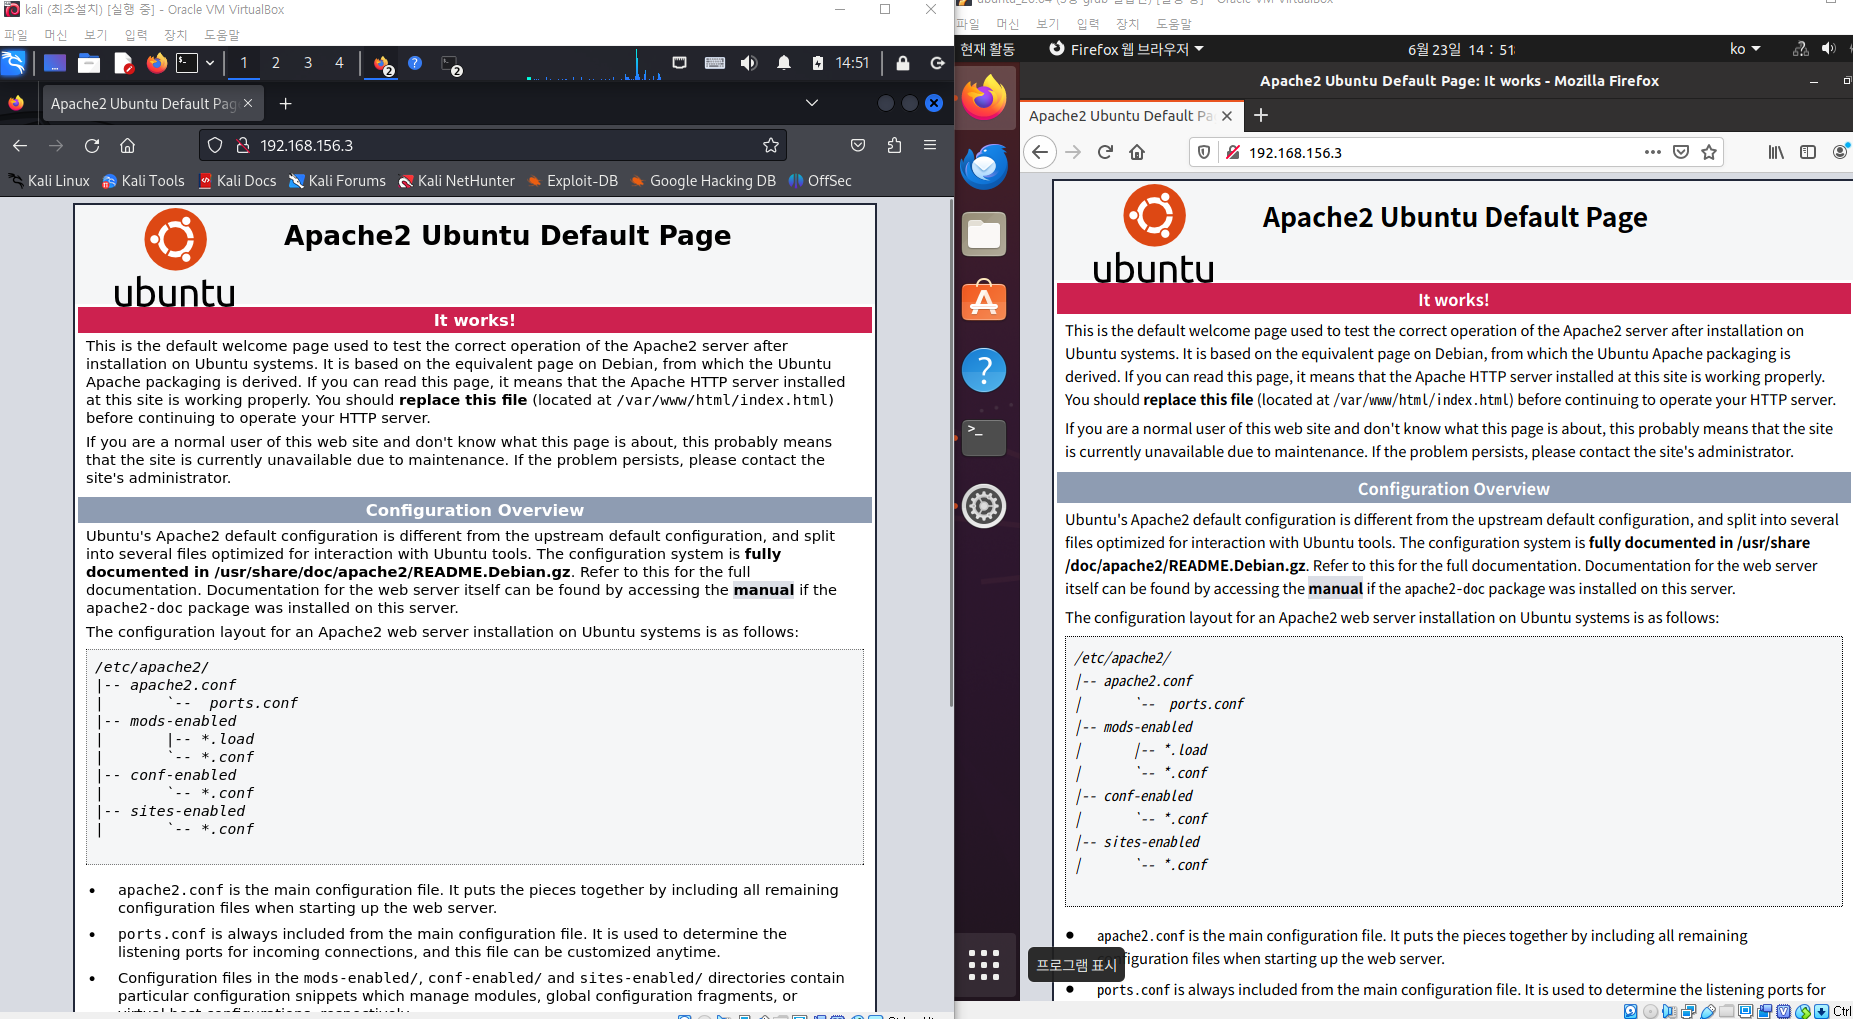Screen dimensions: 1853x1019
Task: Bookmark this page with the star in Kali Firefox
Action: pos(771,146)
